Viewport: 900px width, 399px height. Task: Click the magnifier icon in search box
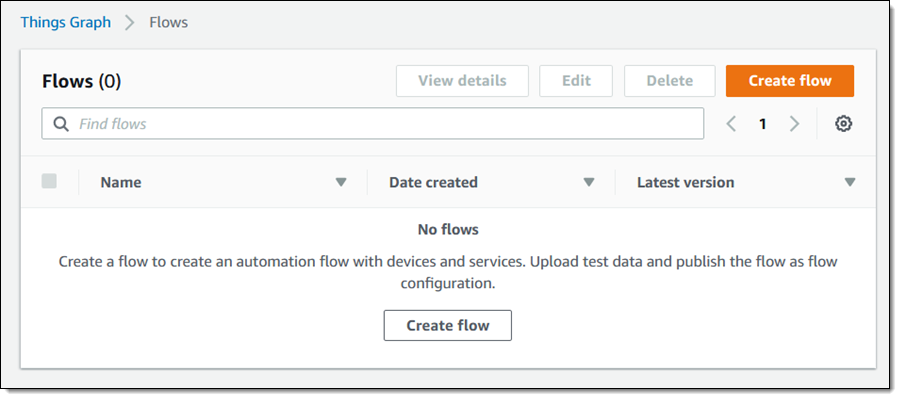click(x=61, y=123)
